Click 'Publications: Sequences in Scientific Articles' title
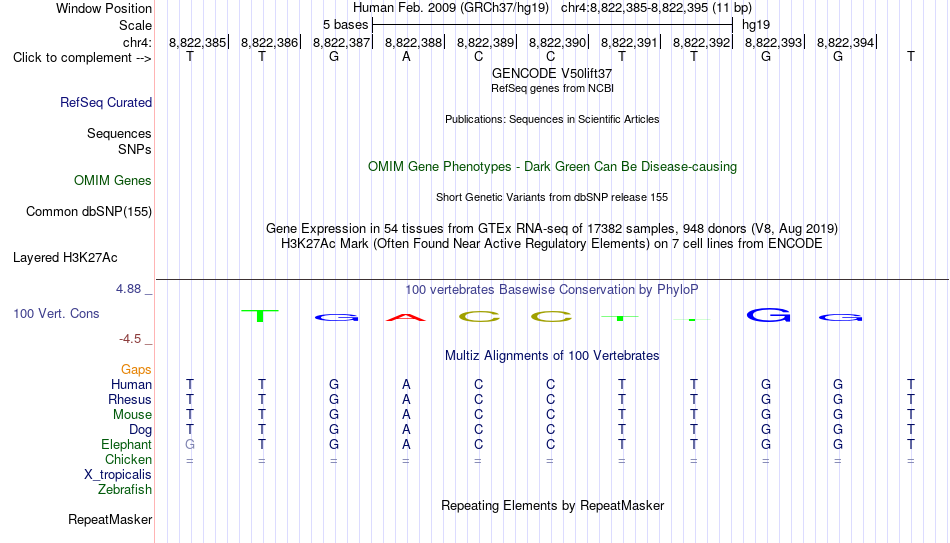Screen dimensions: 950x543 (x=552, y=119)
